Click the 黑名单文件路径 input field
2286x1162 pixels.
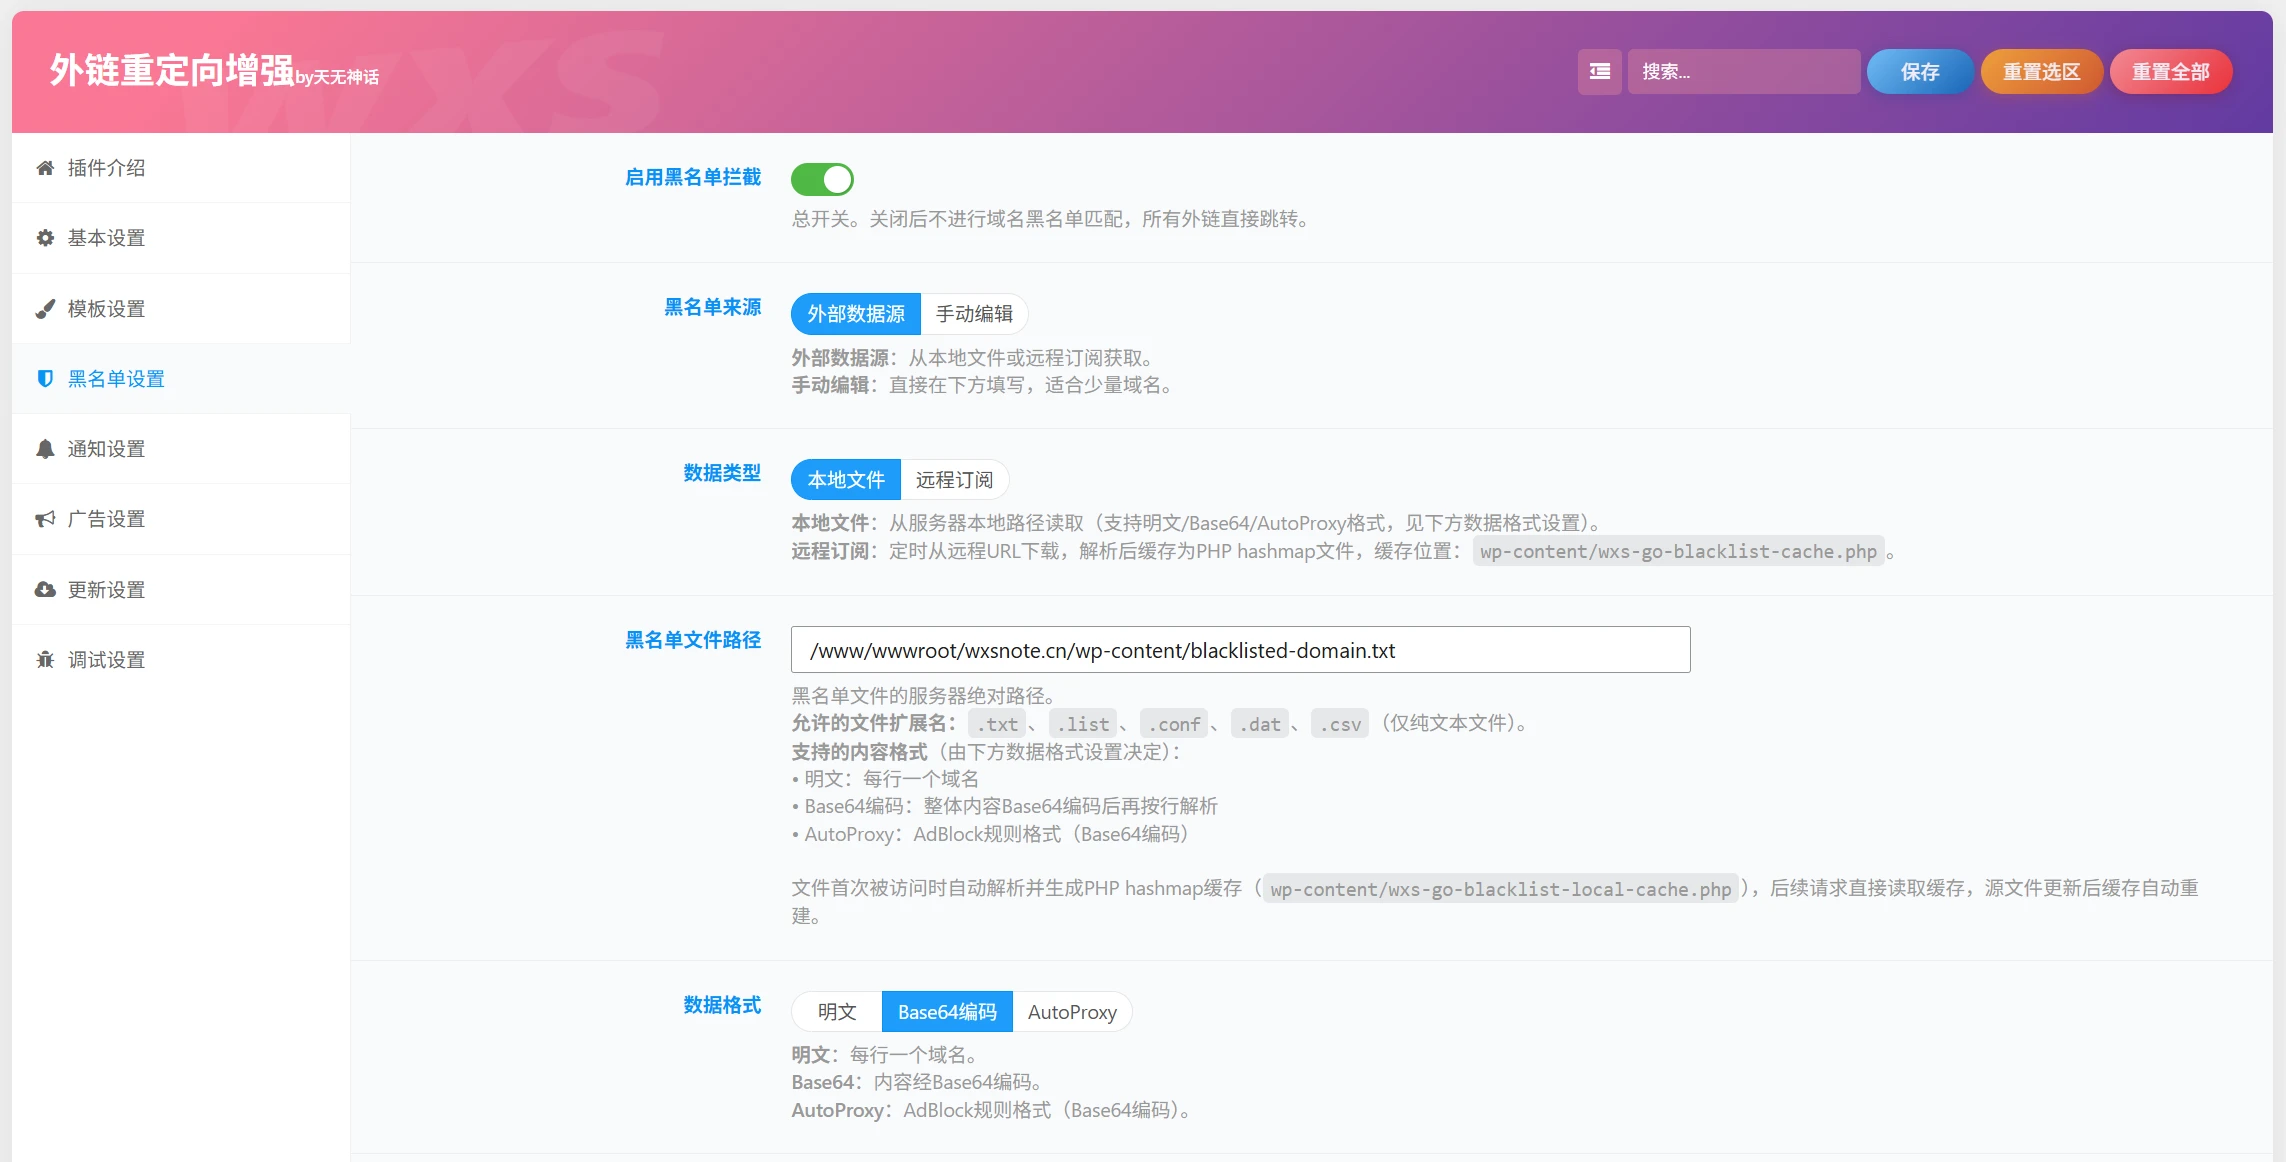click(1240, 650)
